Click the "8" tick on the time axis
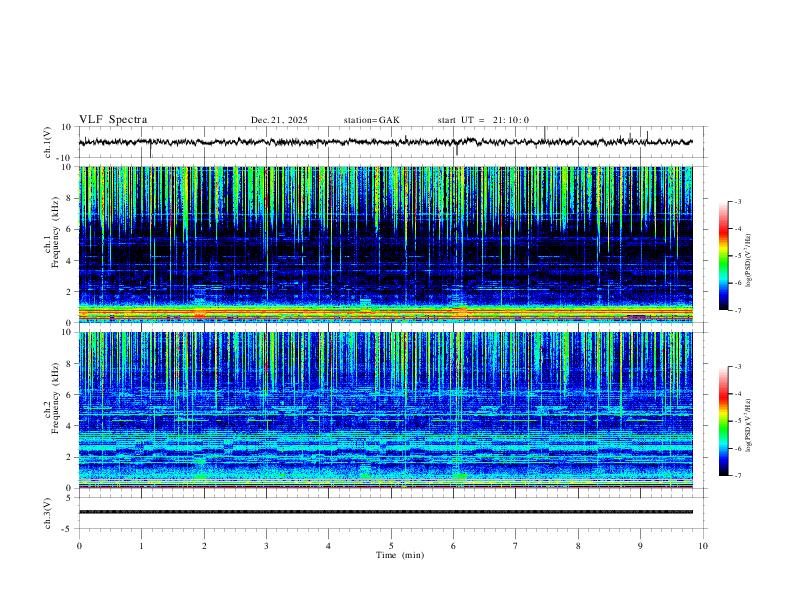Image resolution: width=792 pixels, height=612 pixels. pyautogui.click(x=578, y=546)
